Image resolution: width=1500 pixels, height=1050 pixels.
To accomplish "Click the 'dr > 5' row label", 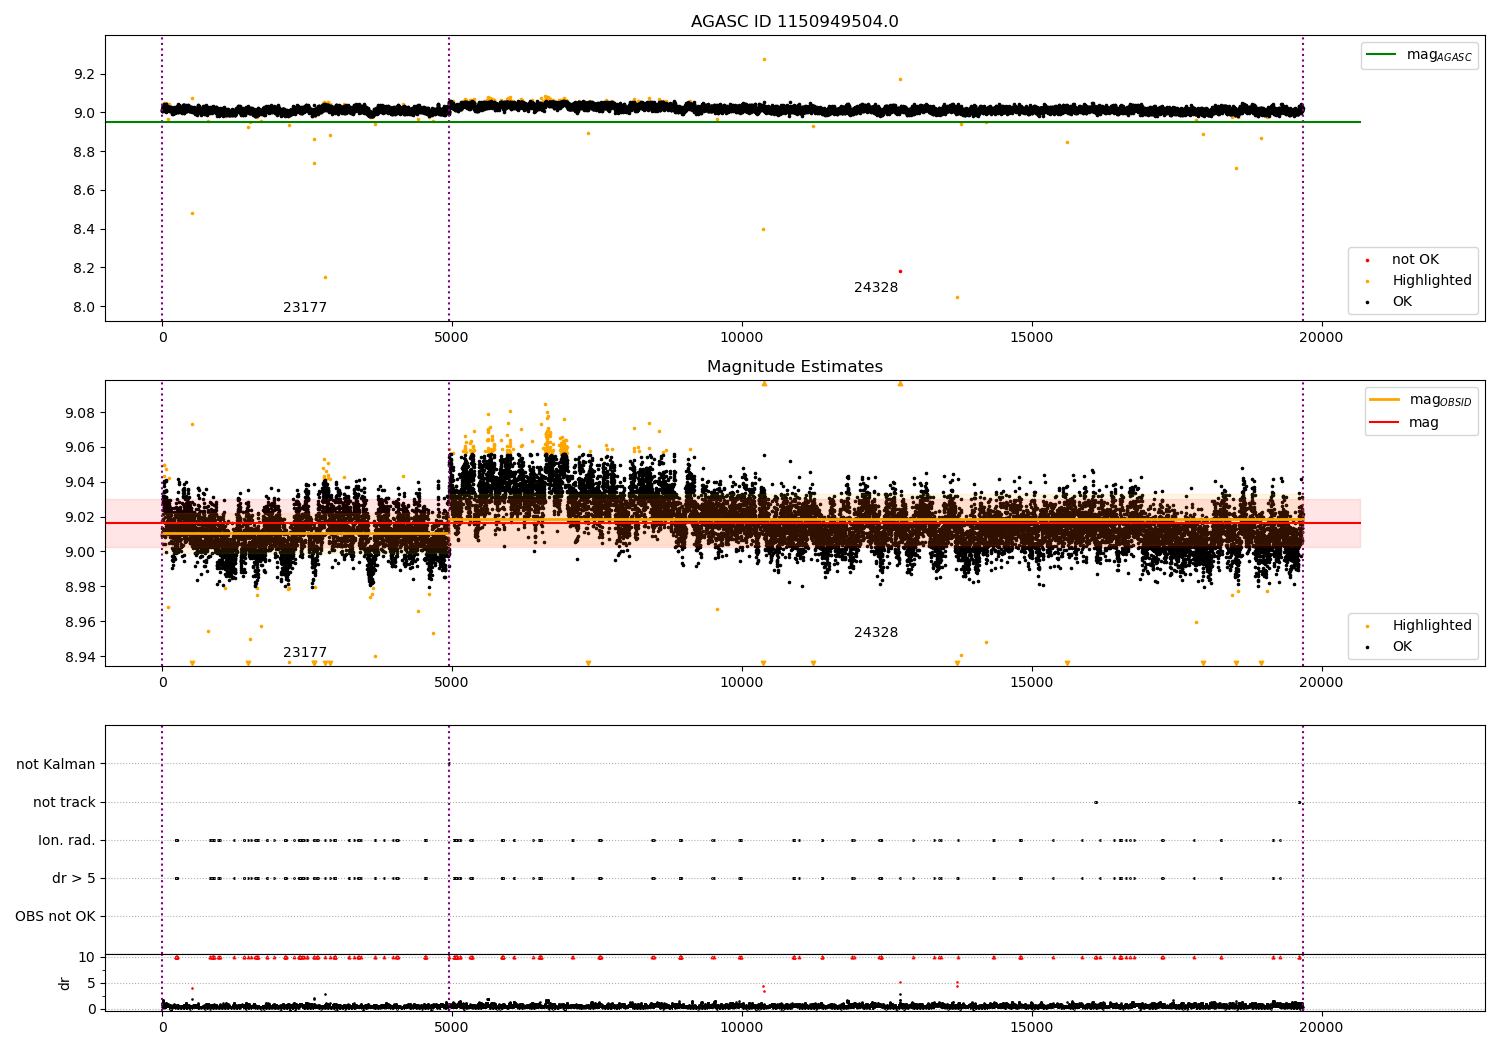I will (74, 878).
